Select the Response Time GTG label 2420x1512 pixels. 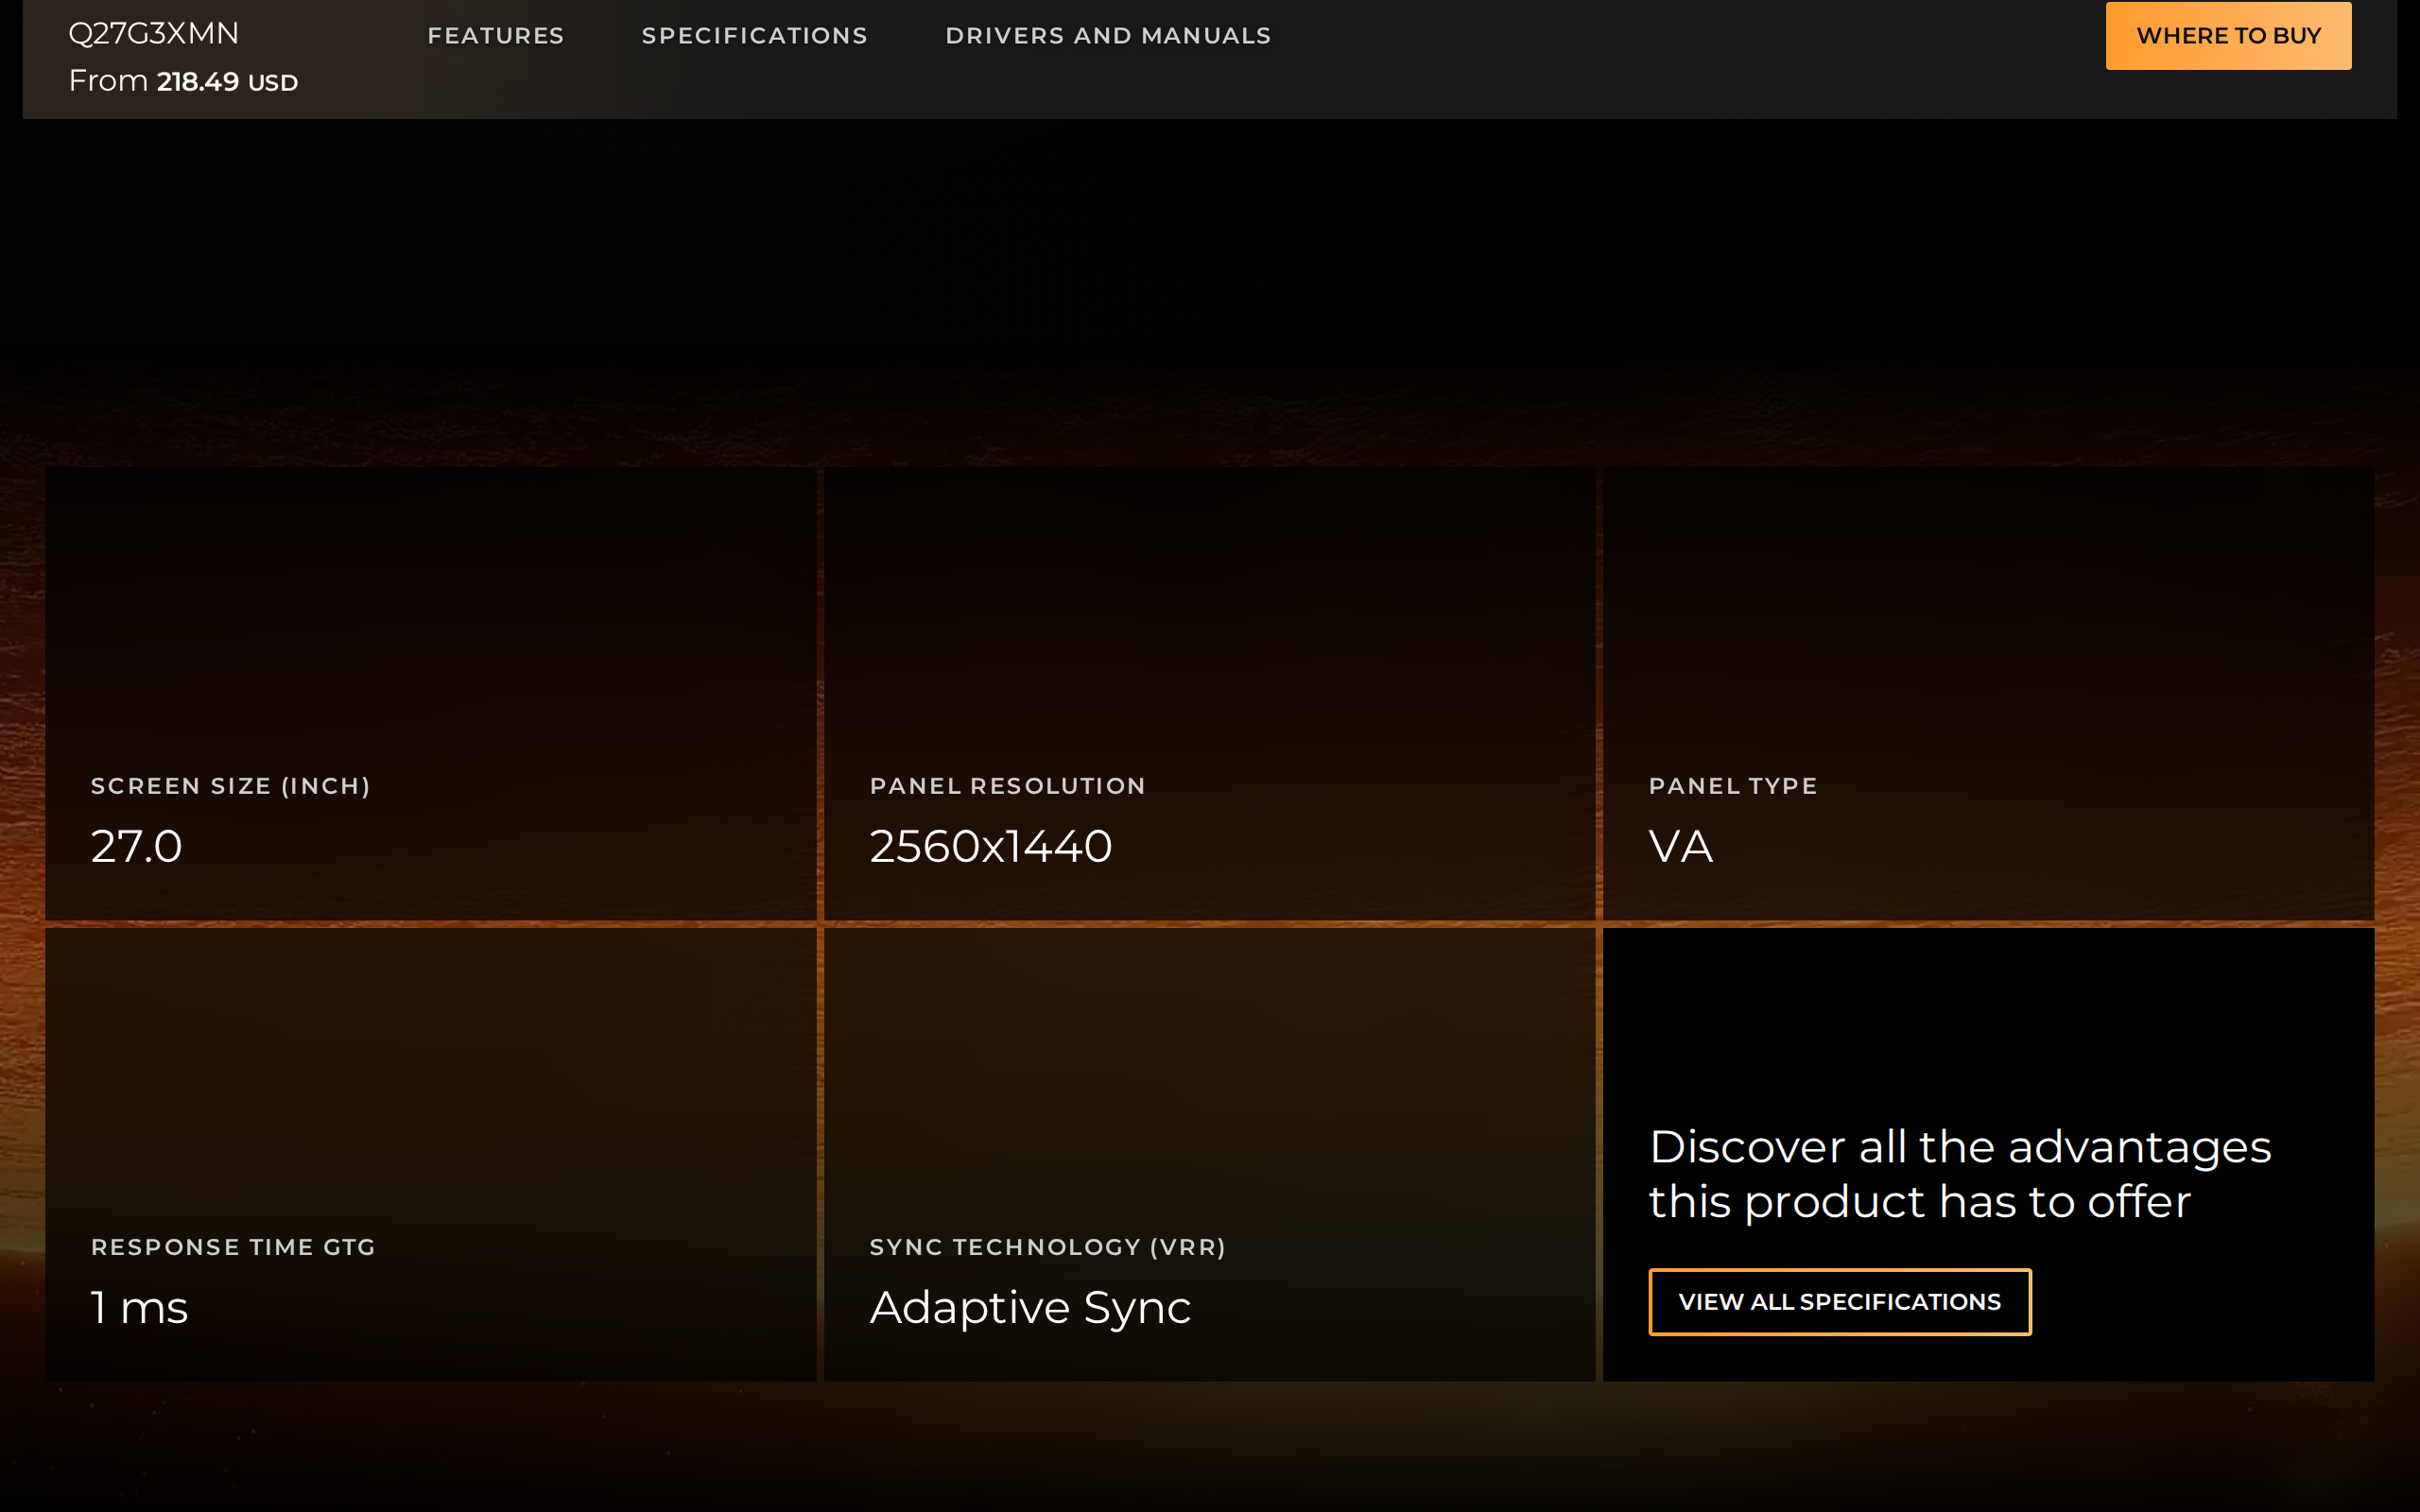click(233, 1247)
